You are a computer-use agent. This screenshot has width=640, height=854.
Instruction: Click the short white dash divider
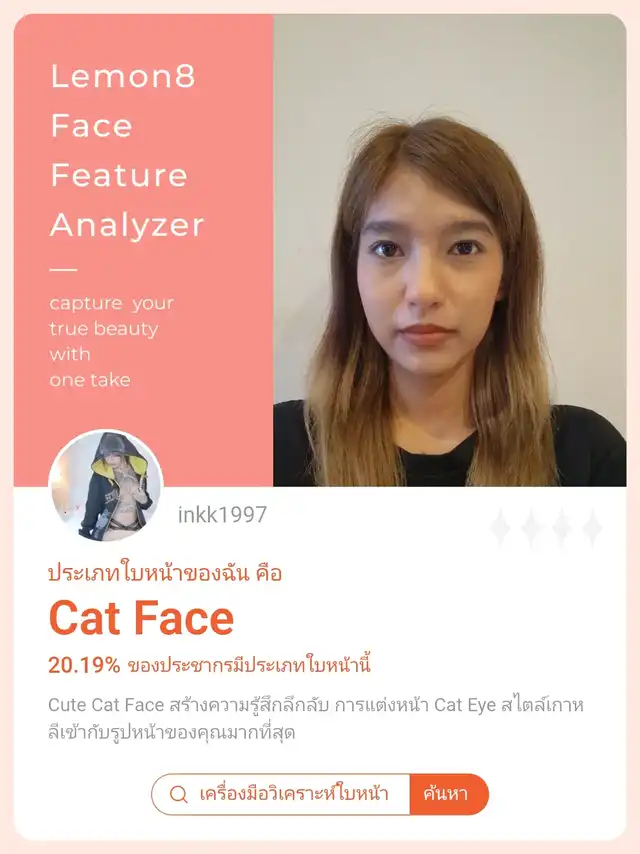63,269
